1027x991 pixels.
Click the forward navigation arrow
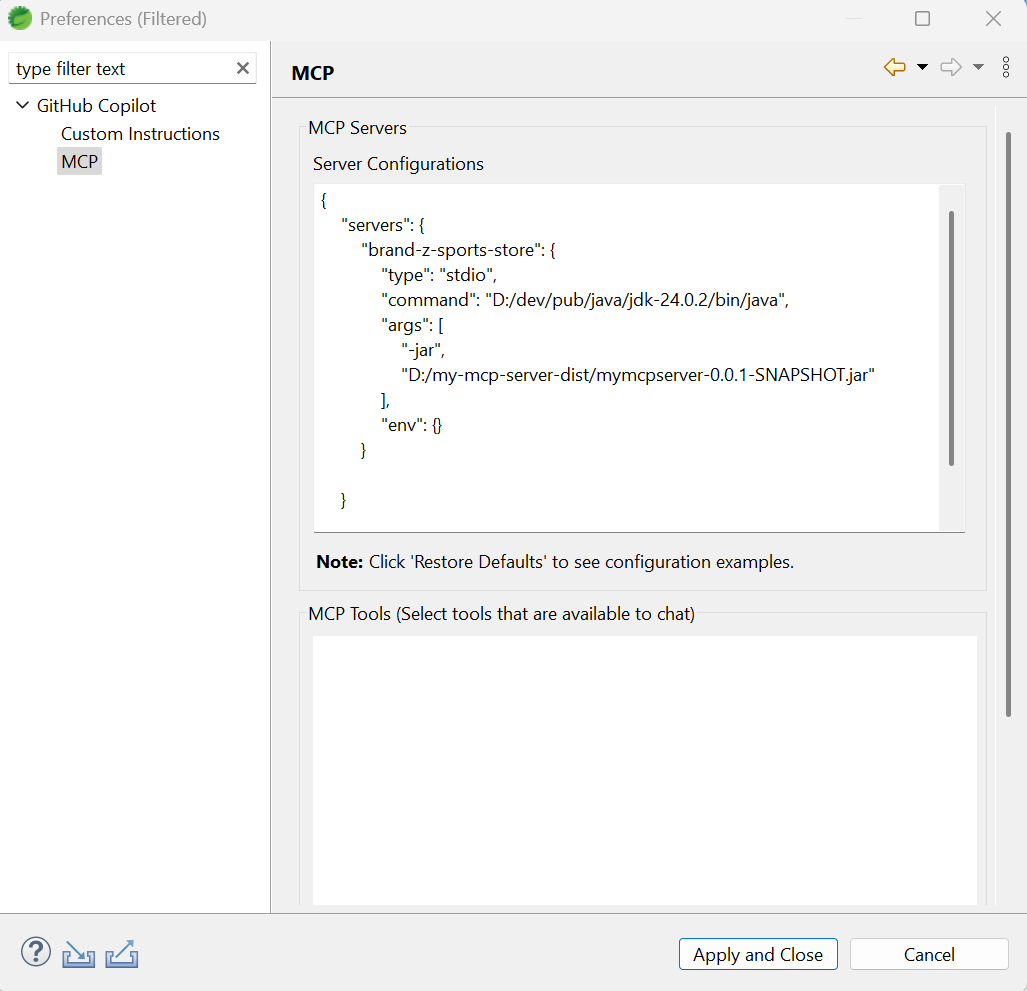[950, 67]
